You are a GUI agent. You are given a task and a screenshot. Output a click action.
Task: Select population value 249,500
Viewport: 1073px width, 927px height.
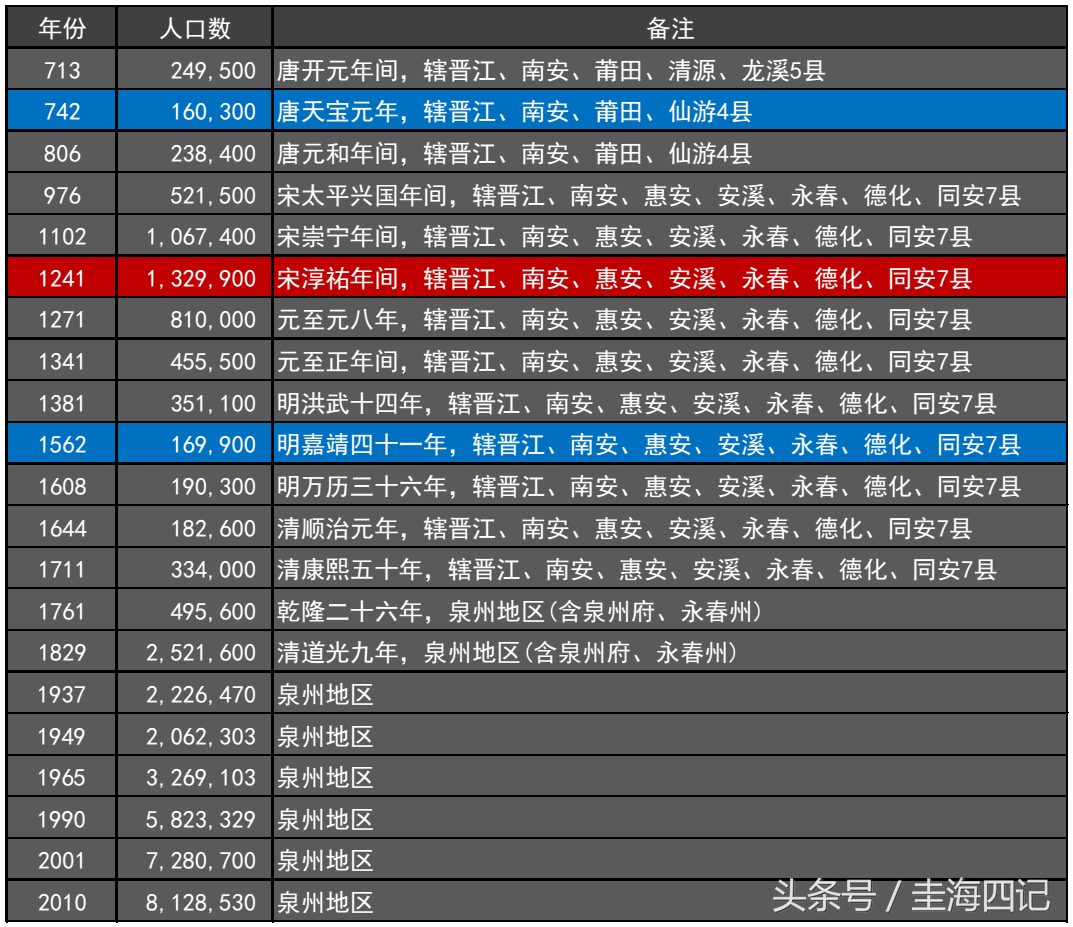[x=213, y=70]
